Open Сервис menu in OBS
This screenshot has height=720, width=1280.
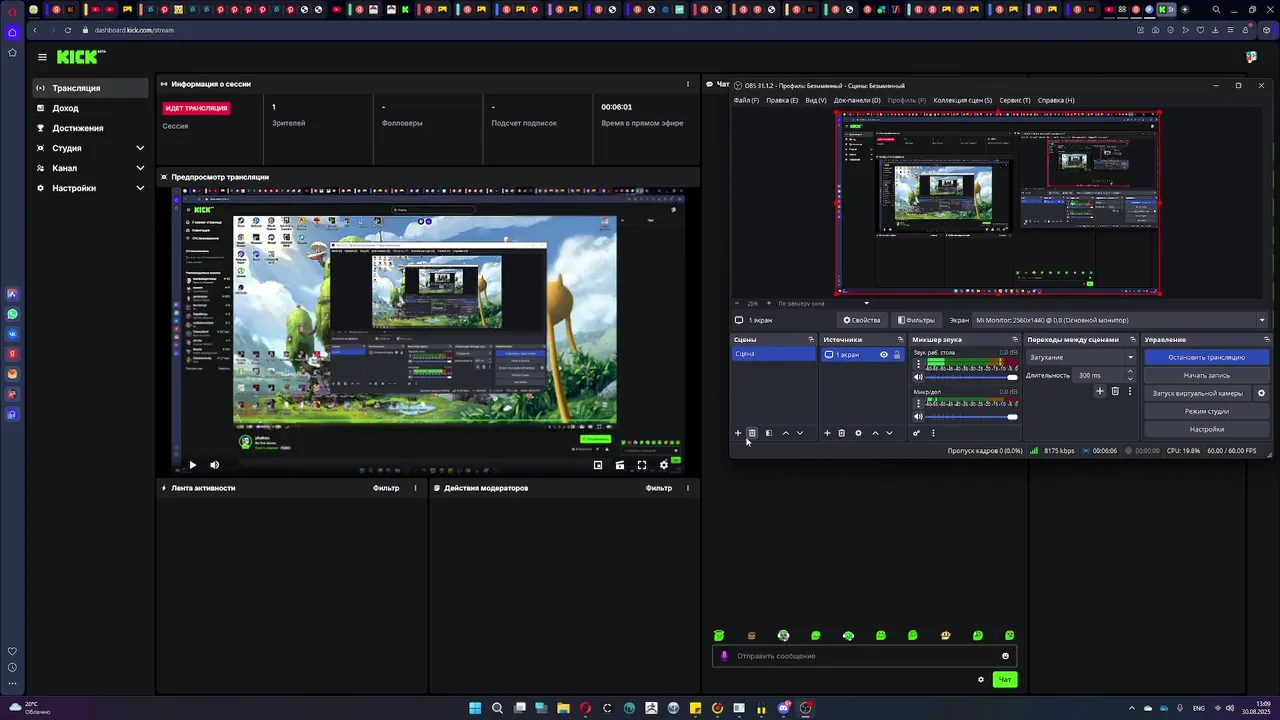pos(1015,100)
